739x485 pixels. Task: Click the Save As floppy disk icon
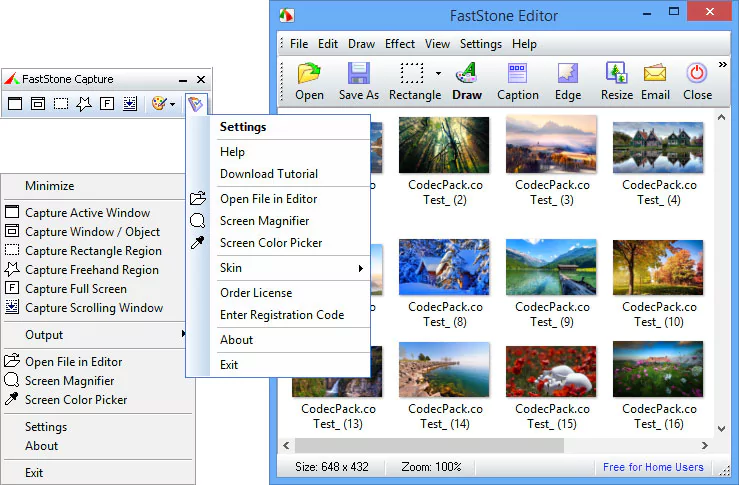coord(358,80)
